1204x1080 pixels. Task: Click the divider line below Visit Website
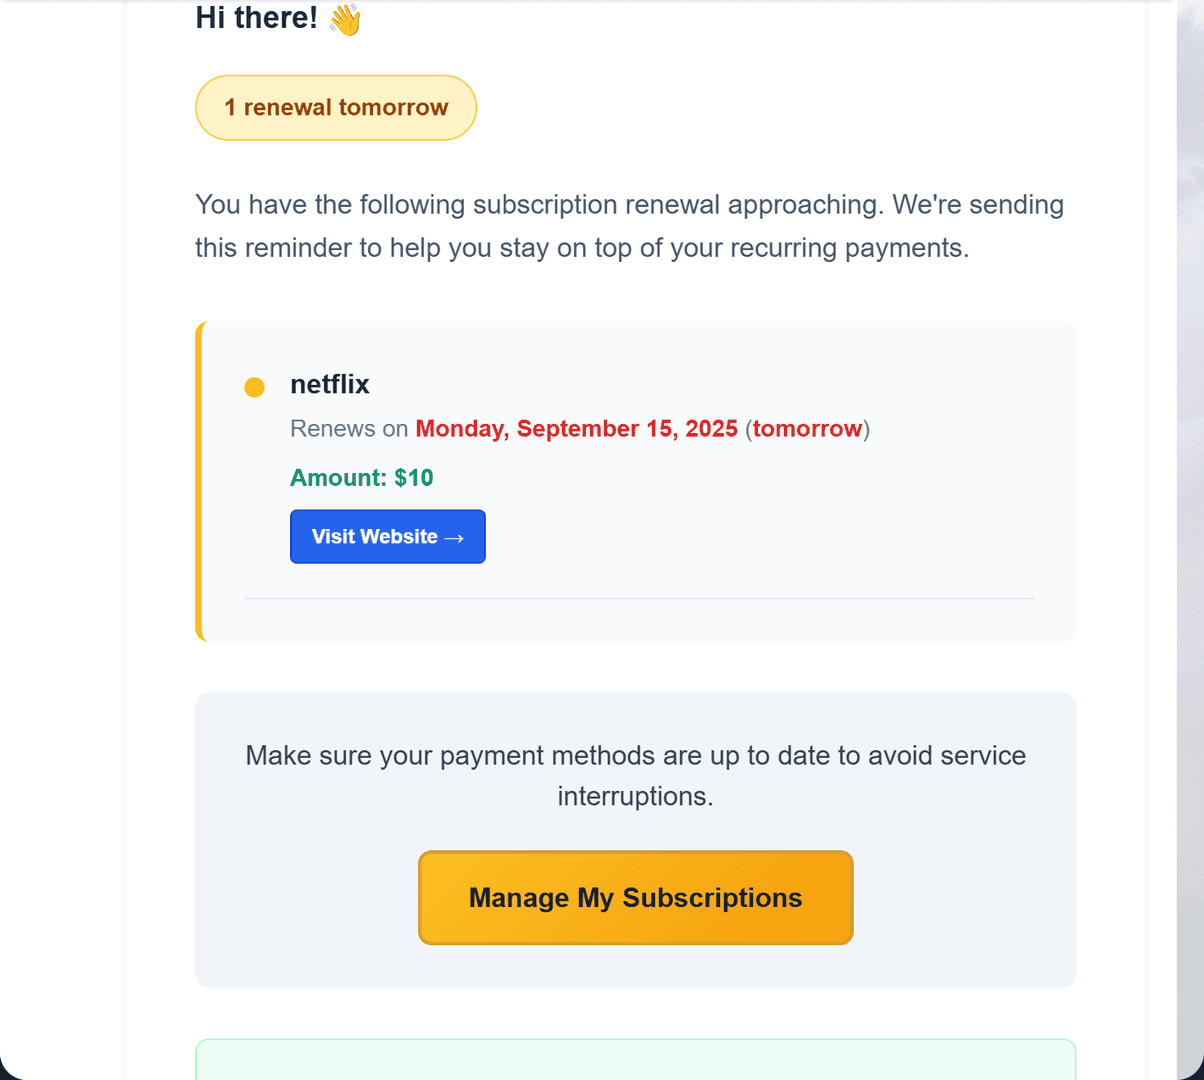point(639,600)
